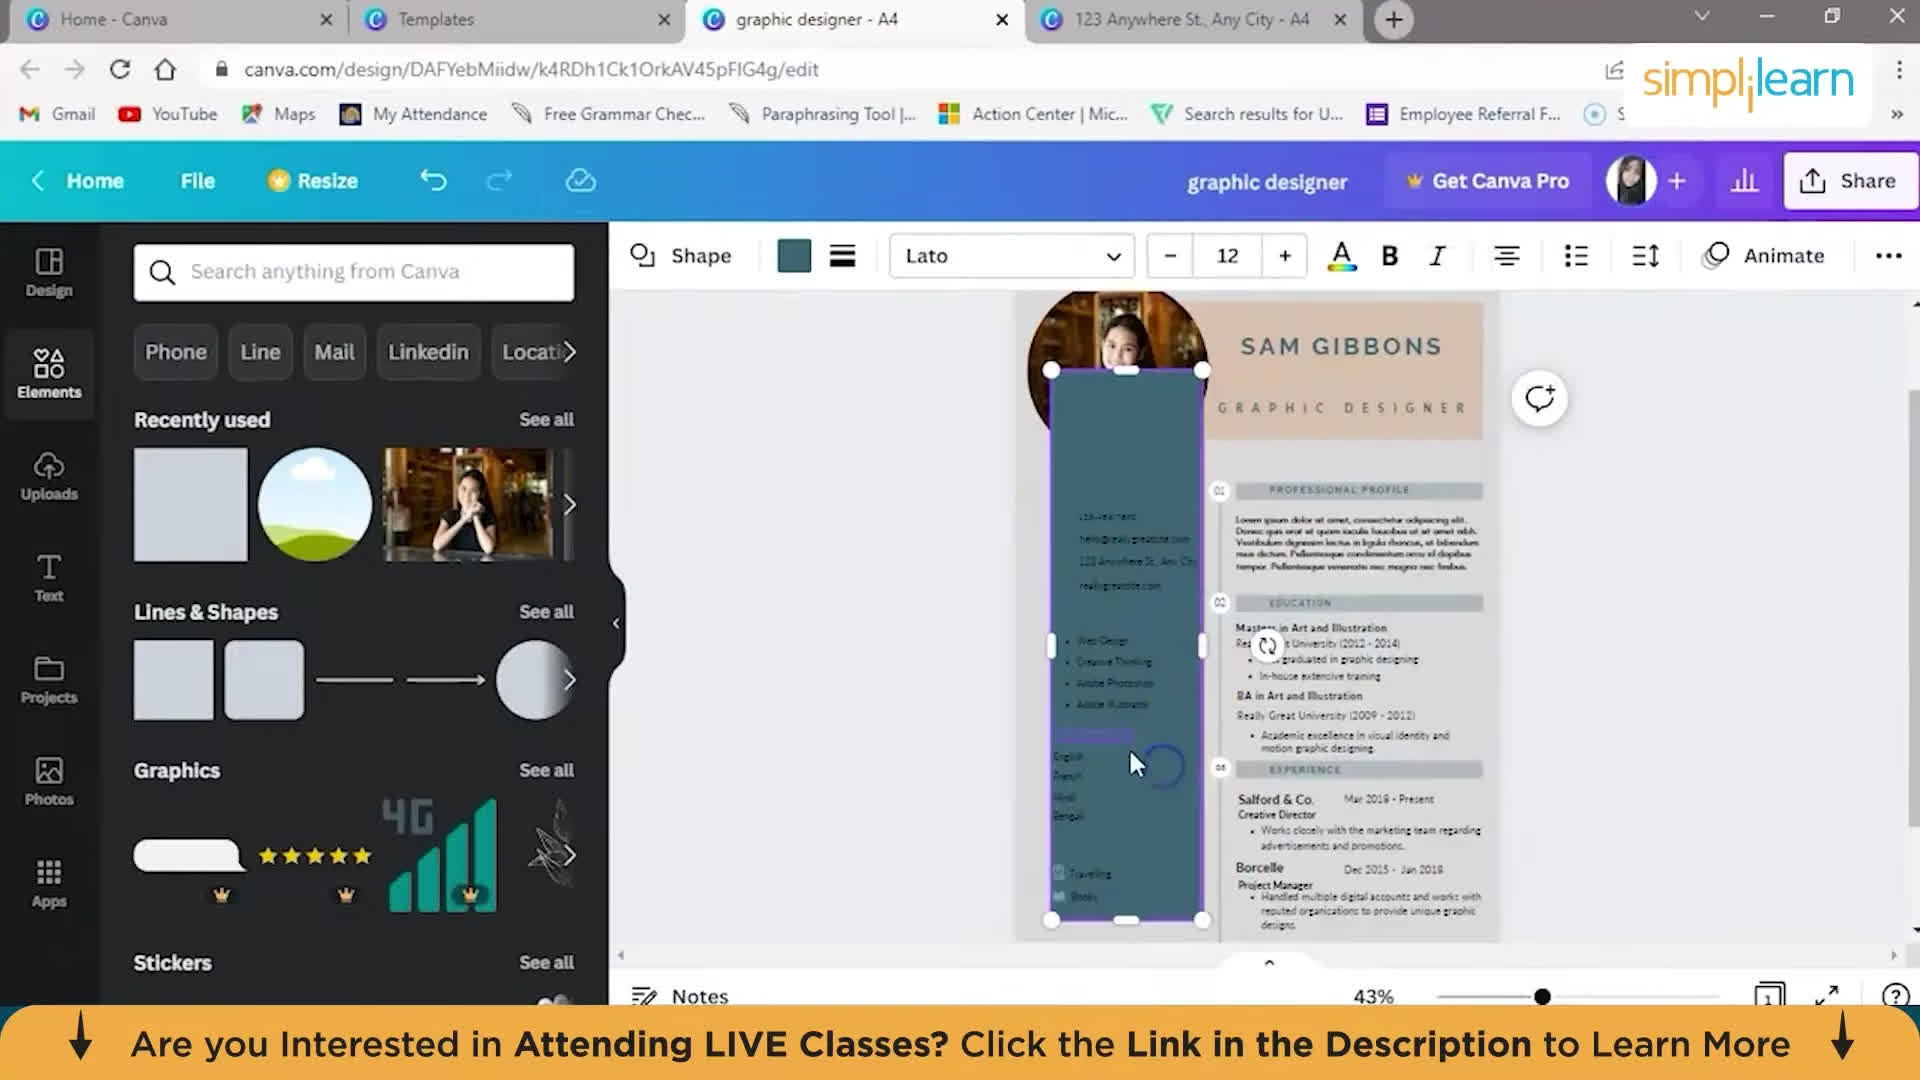The image size is (1920, 1080).
Task: Open the grid view pages icon
Action: pyautogui.click(x=1769, y=995)
